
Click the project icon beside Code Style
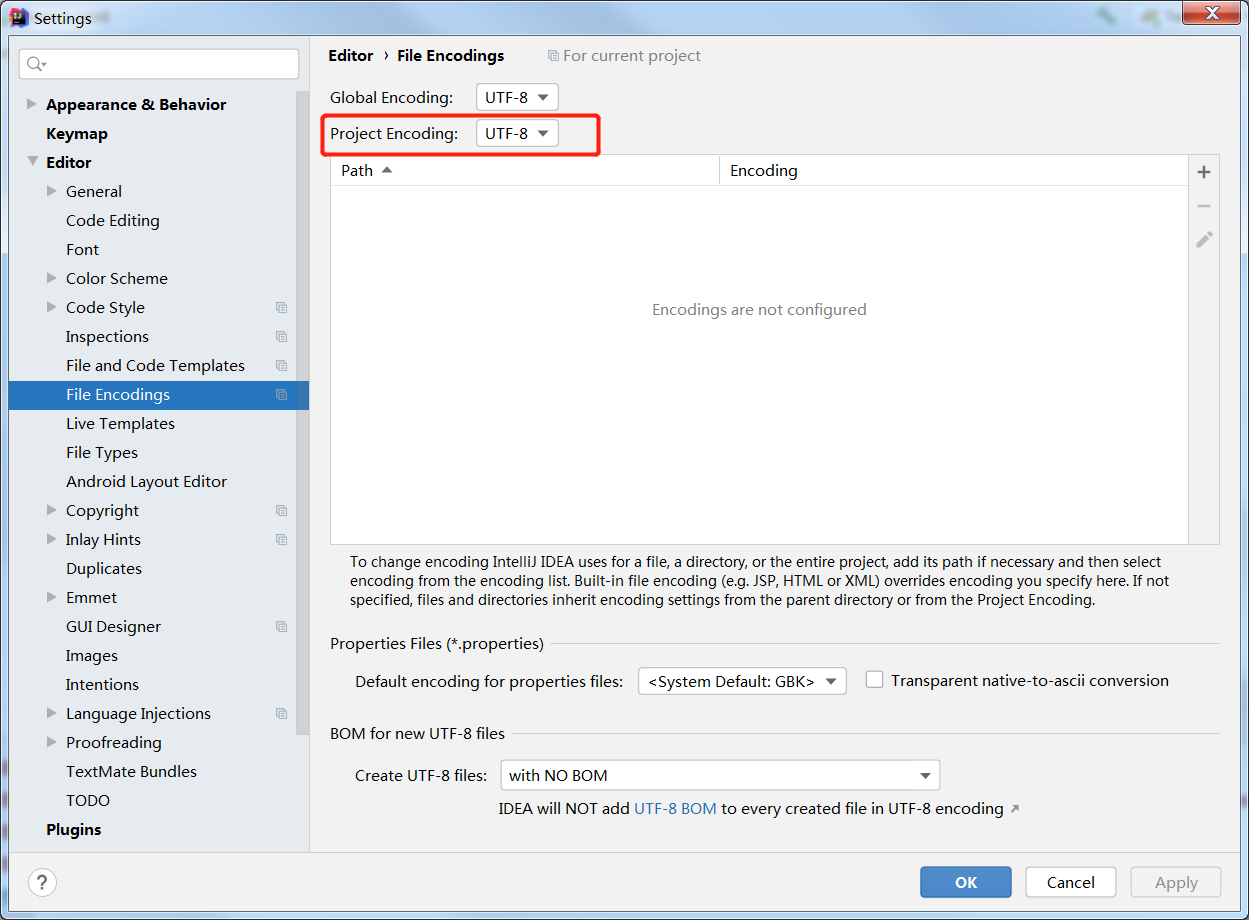point(282,308)
